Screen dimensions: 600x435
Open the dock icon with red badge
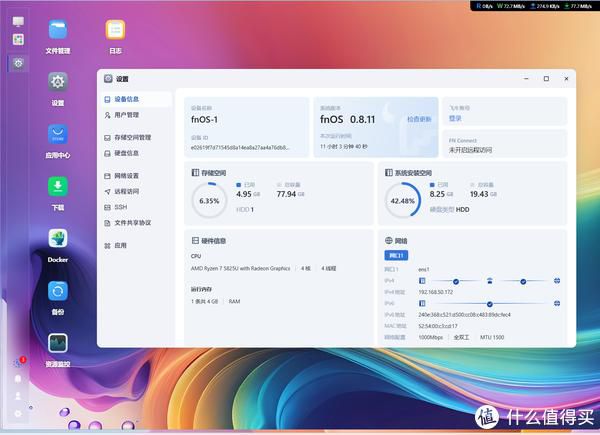[x=18, y=363]
